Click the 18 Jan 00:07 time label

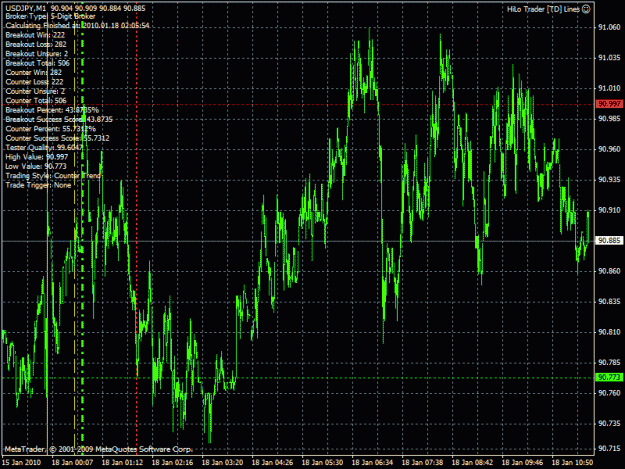click(x=72, y=462)
